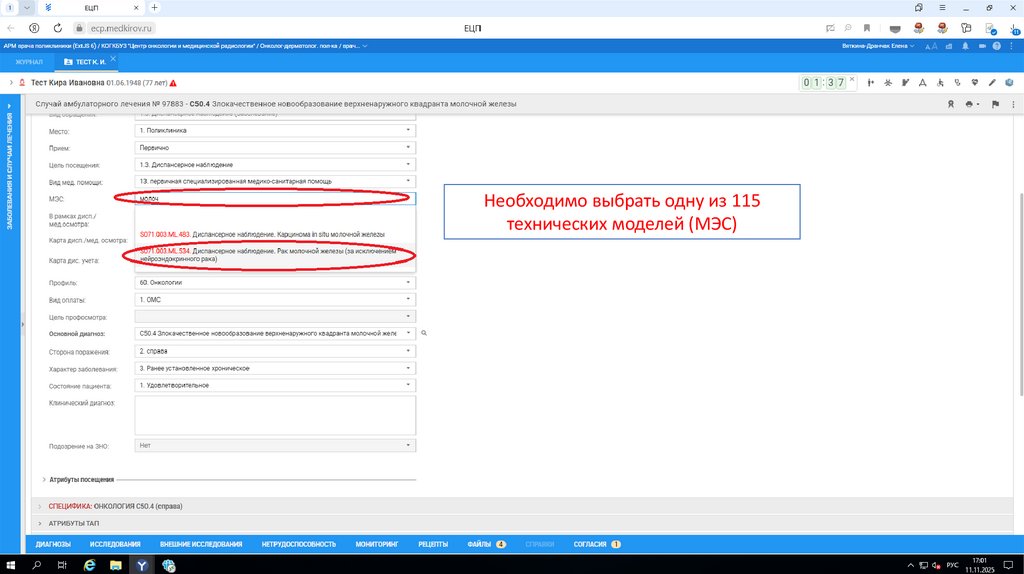This screenshot has height=574, width=1024.
Task: Switch to the Журнал tab
Action: [x=29, y=62]
